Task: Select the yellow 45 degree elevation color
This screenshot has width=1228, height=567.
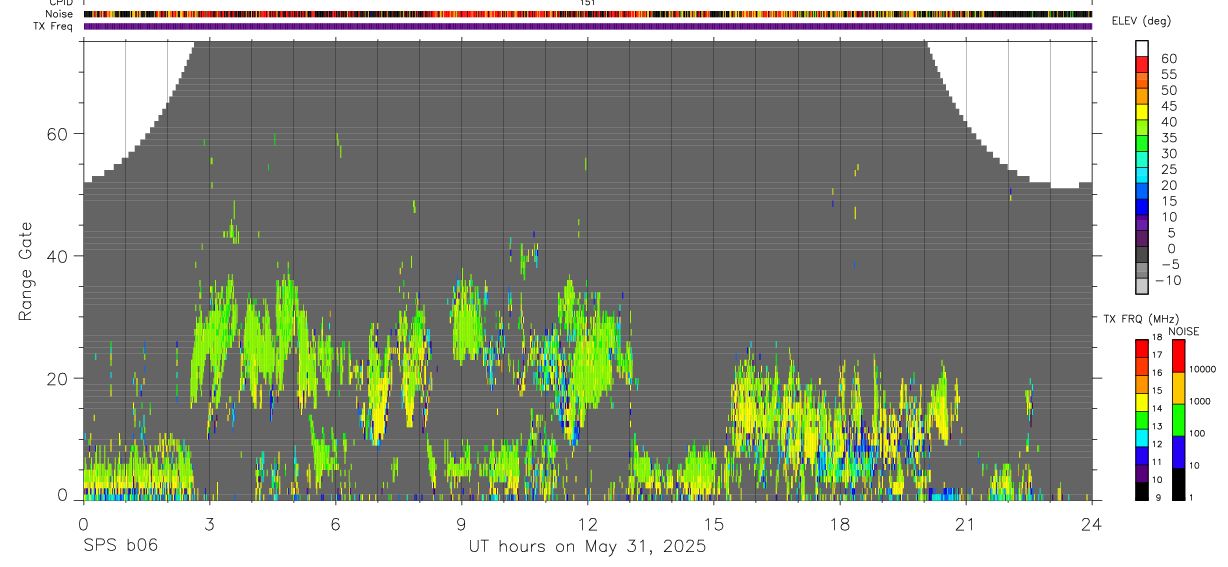Action: [1143, 111]
